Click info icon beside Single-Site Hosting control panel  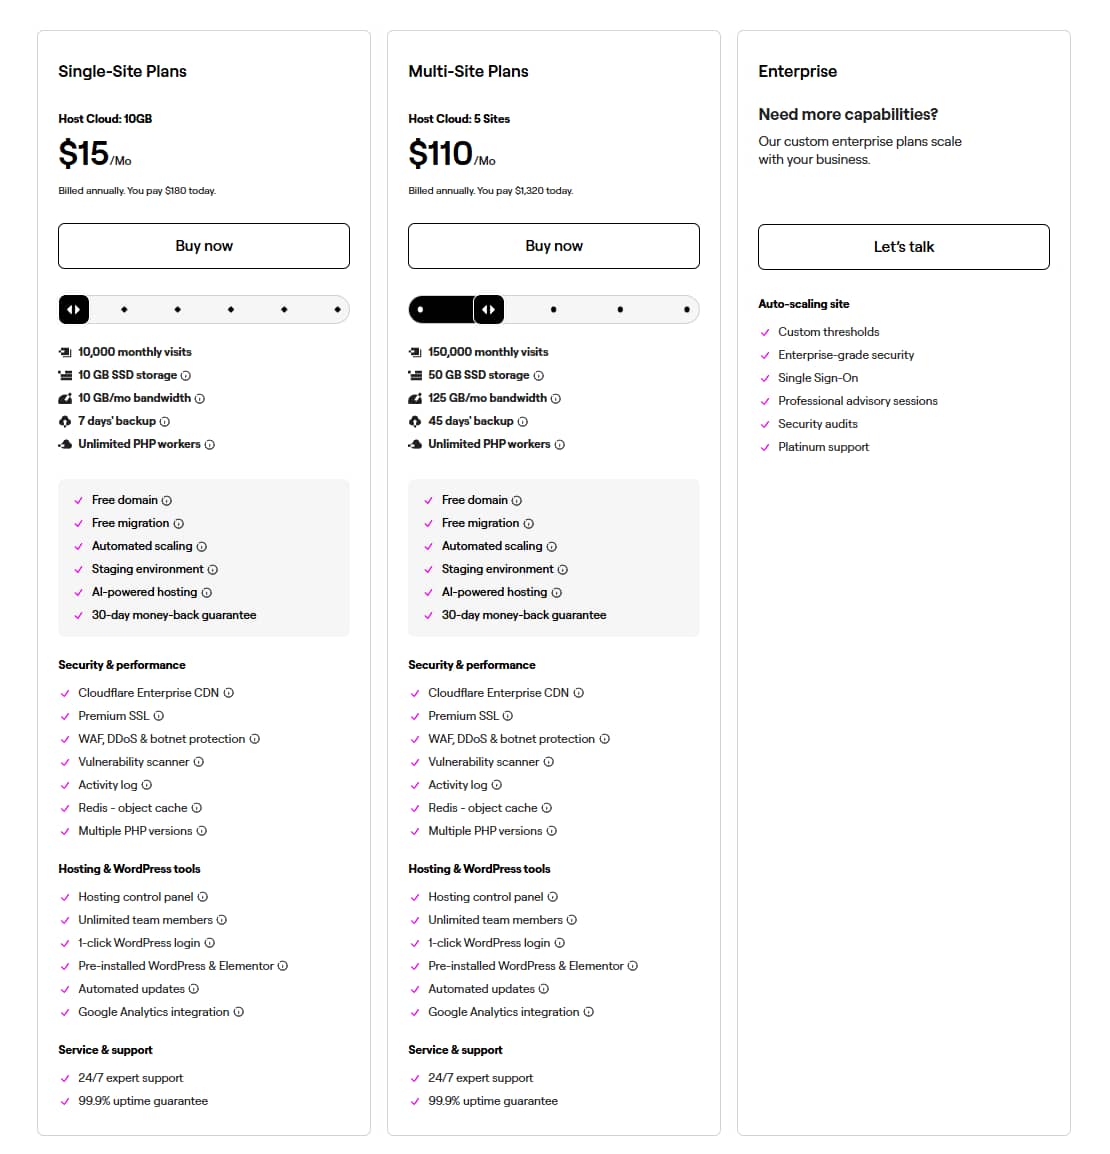[203, 897]
